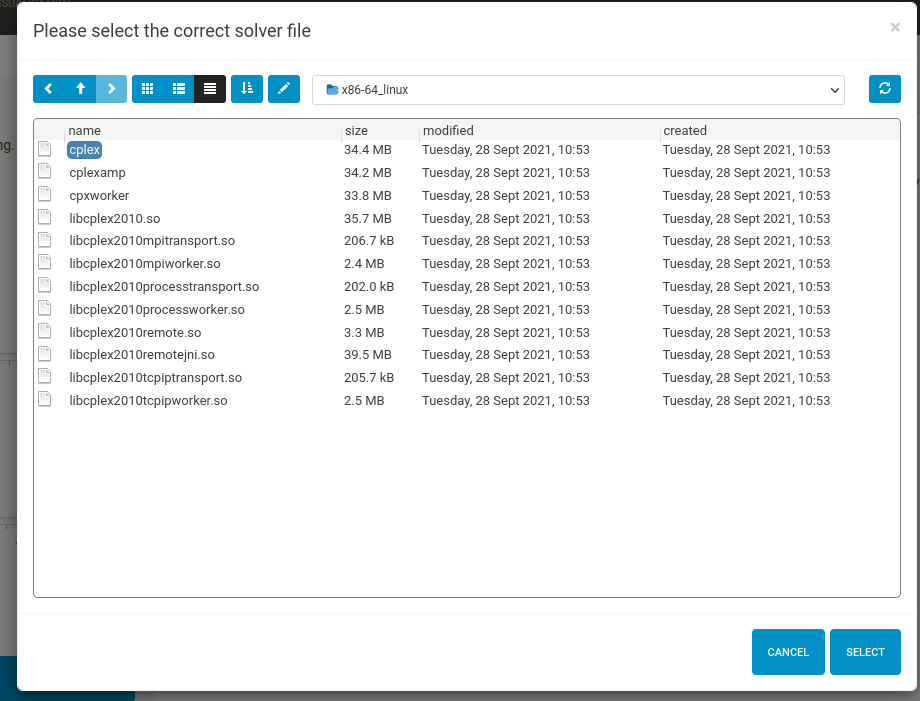
Task: Navigate up to parent folder
Action: 80,89
